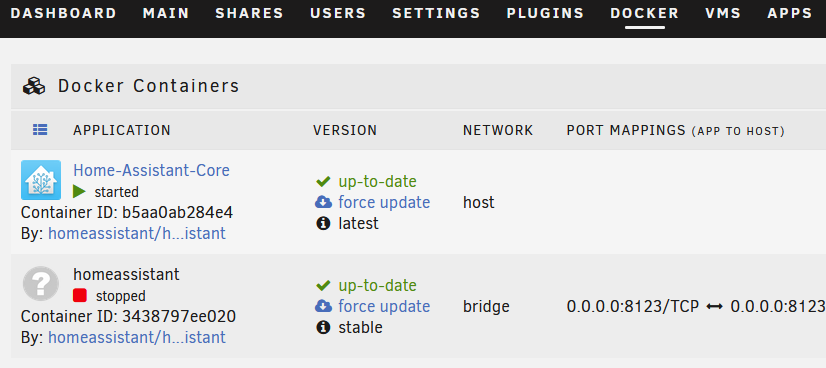This screenshot has height=368, width=826.
Task: Click the cloud icon for Home-Assistant-Core force update
Action: (x=323, y=202)
